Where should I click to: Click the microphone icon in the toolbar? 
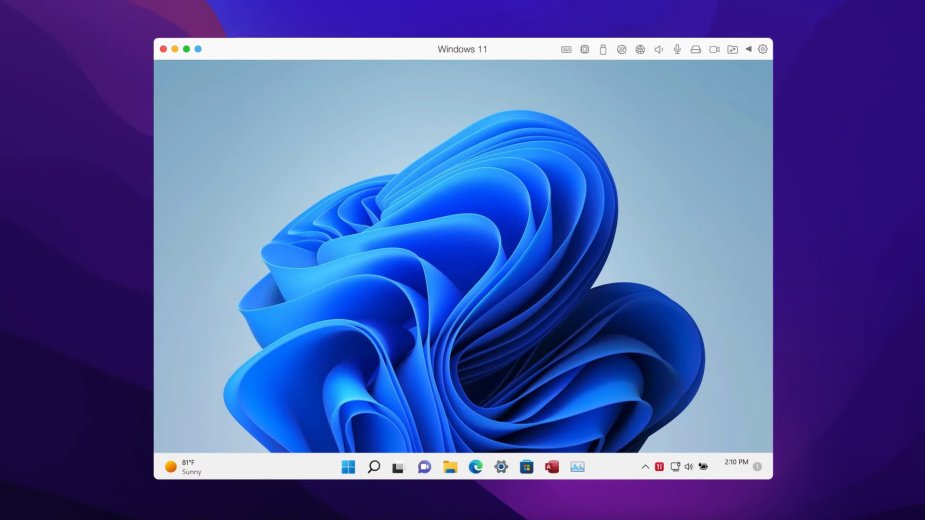pyautogui.click(x=677, y=50)
